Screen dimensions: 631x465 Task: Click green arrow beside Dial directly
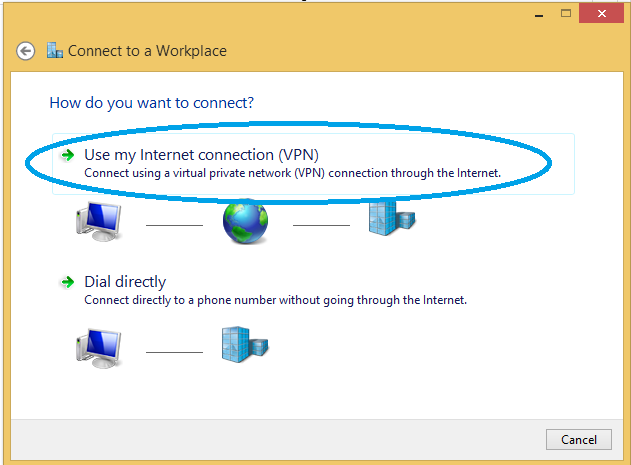tap(68, 282)
